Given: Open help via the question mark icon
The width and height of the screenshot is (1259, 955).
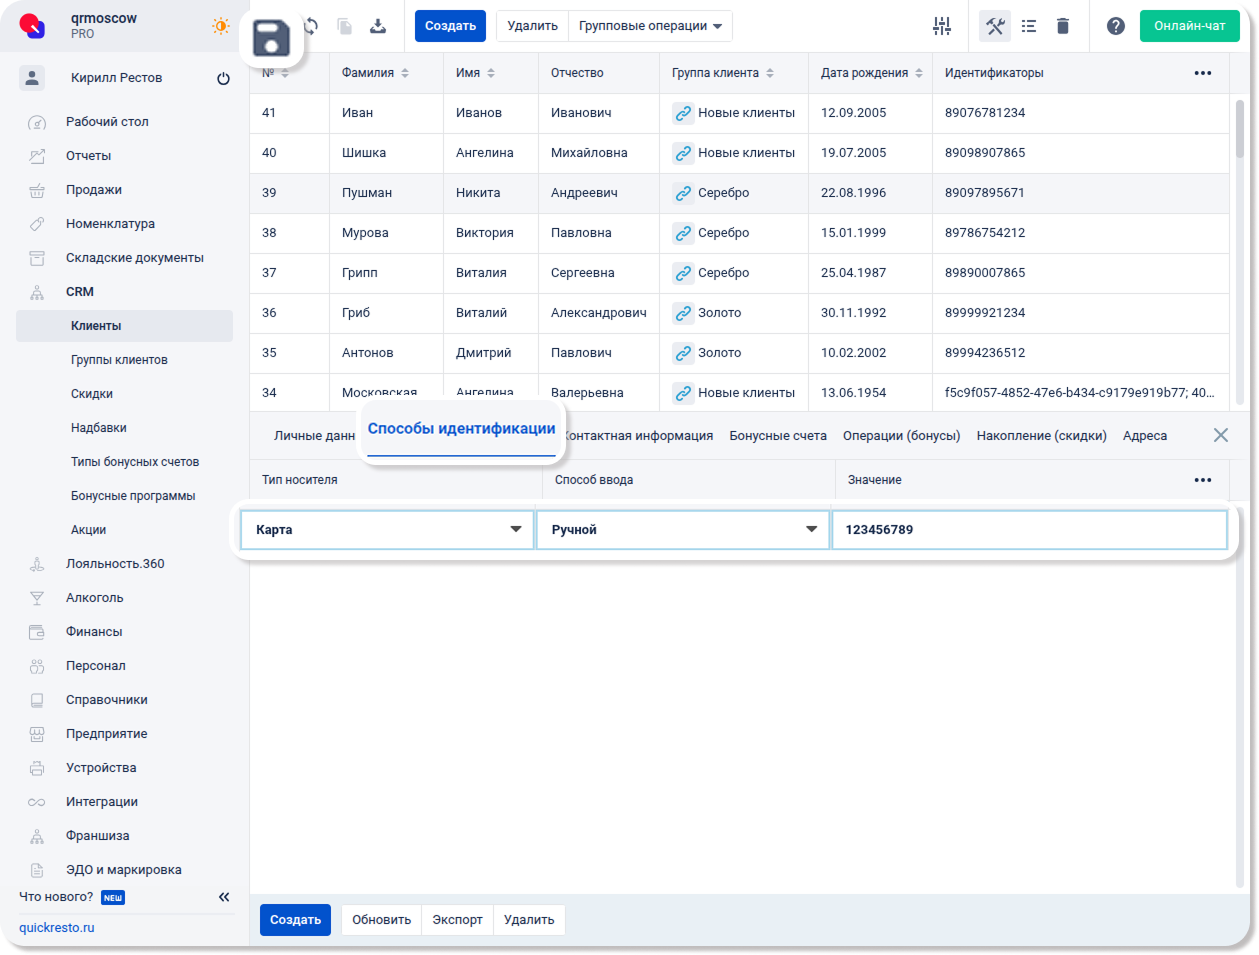Looking at the screenshot, I should click(x=1116, y=26).
